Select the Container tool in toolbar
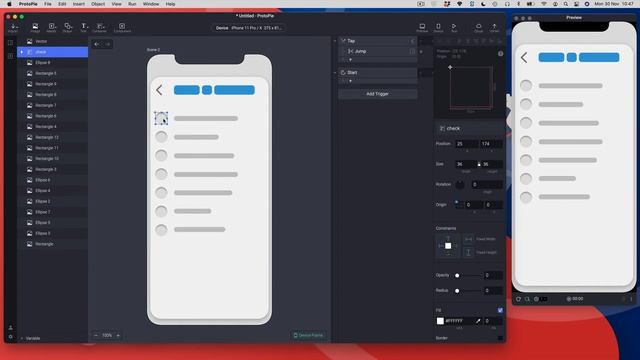This screenshot has height=360, width=640. pyautogui.click(x=99, y=28)
